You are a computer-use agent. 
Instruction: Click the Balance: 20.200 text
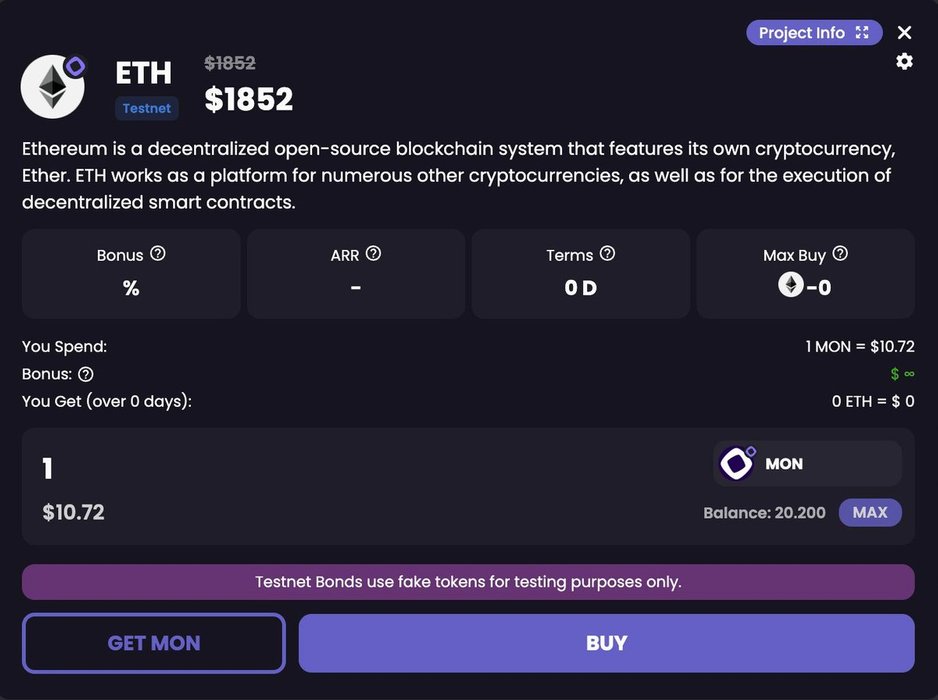(764, 513)
